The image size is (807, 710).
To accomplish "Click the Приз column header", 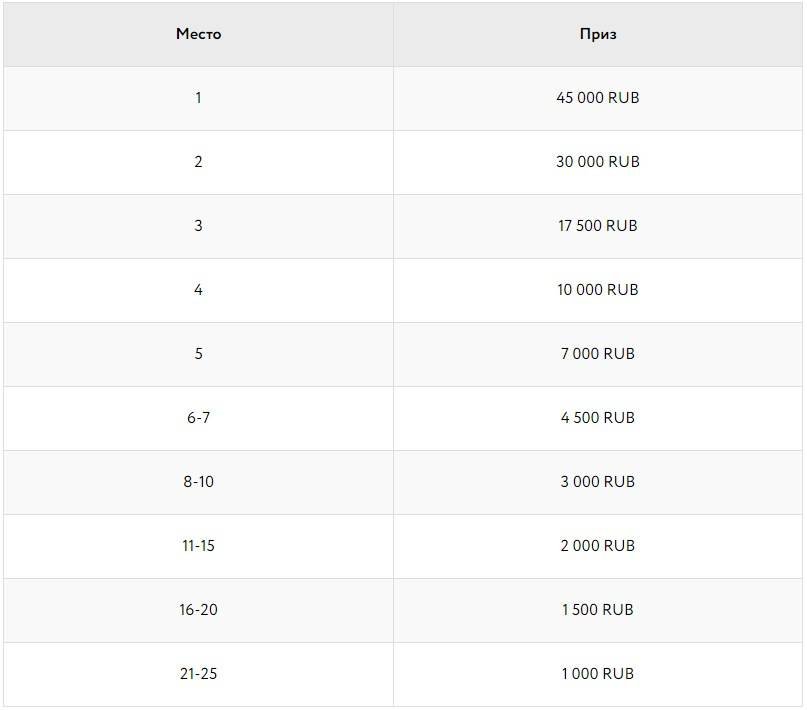I will pos(598,34).
